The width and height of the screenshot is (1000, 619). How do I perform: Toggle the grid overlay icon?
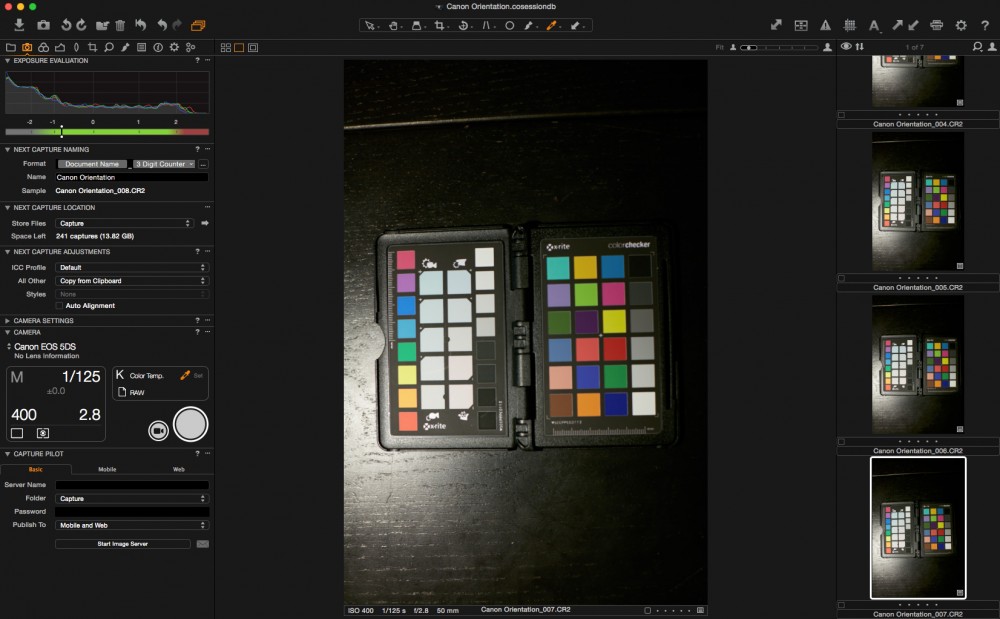(849, 25)
